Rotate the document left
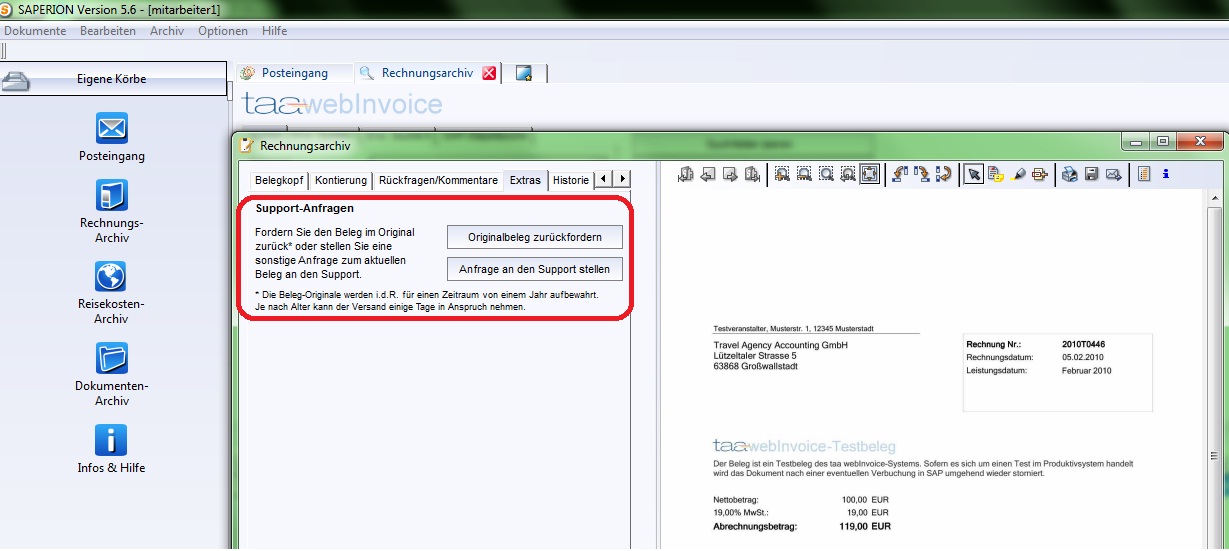 tap(899, 174)
